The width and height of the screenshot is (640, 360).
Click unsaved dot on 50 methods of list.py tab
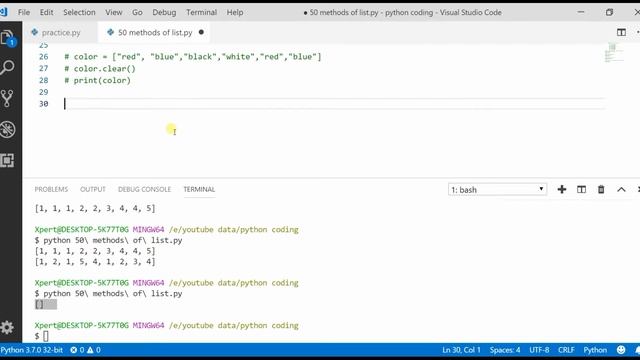point(201,32)
